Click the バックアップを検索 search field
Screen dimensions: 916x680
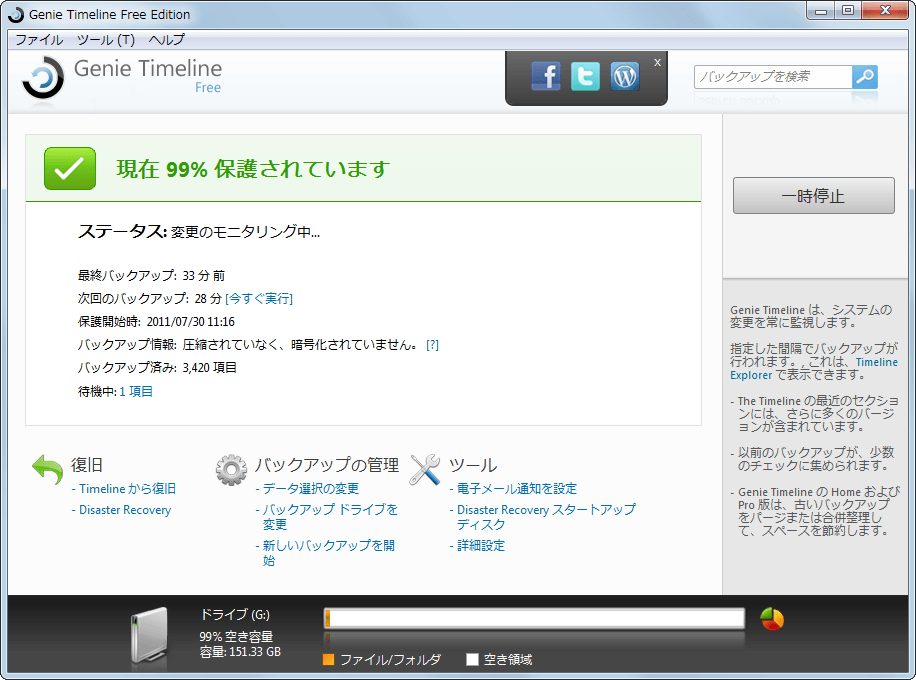(773, 77)
